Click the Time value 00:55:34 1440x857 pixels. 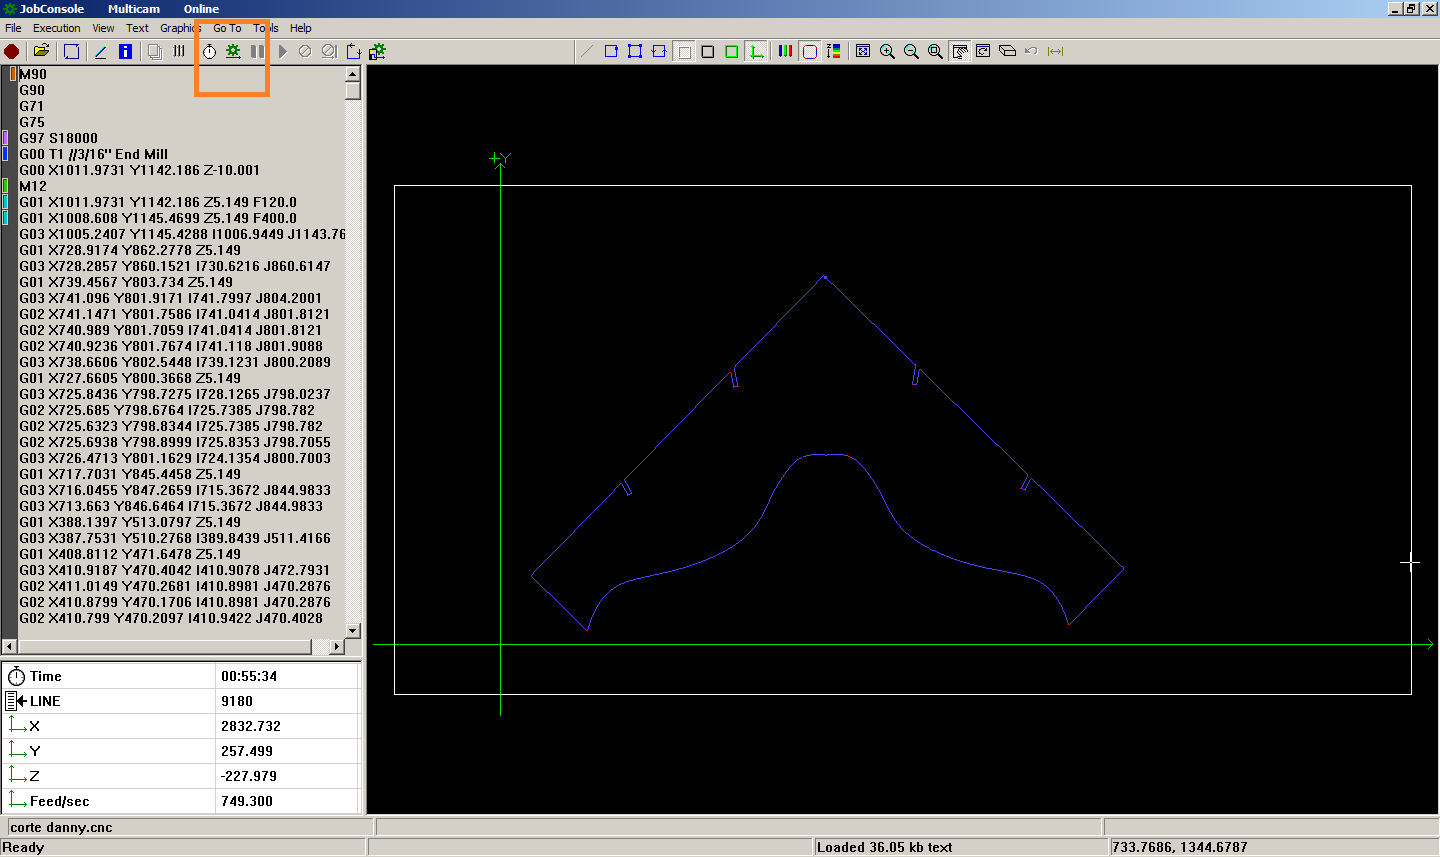249,676
